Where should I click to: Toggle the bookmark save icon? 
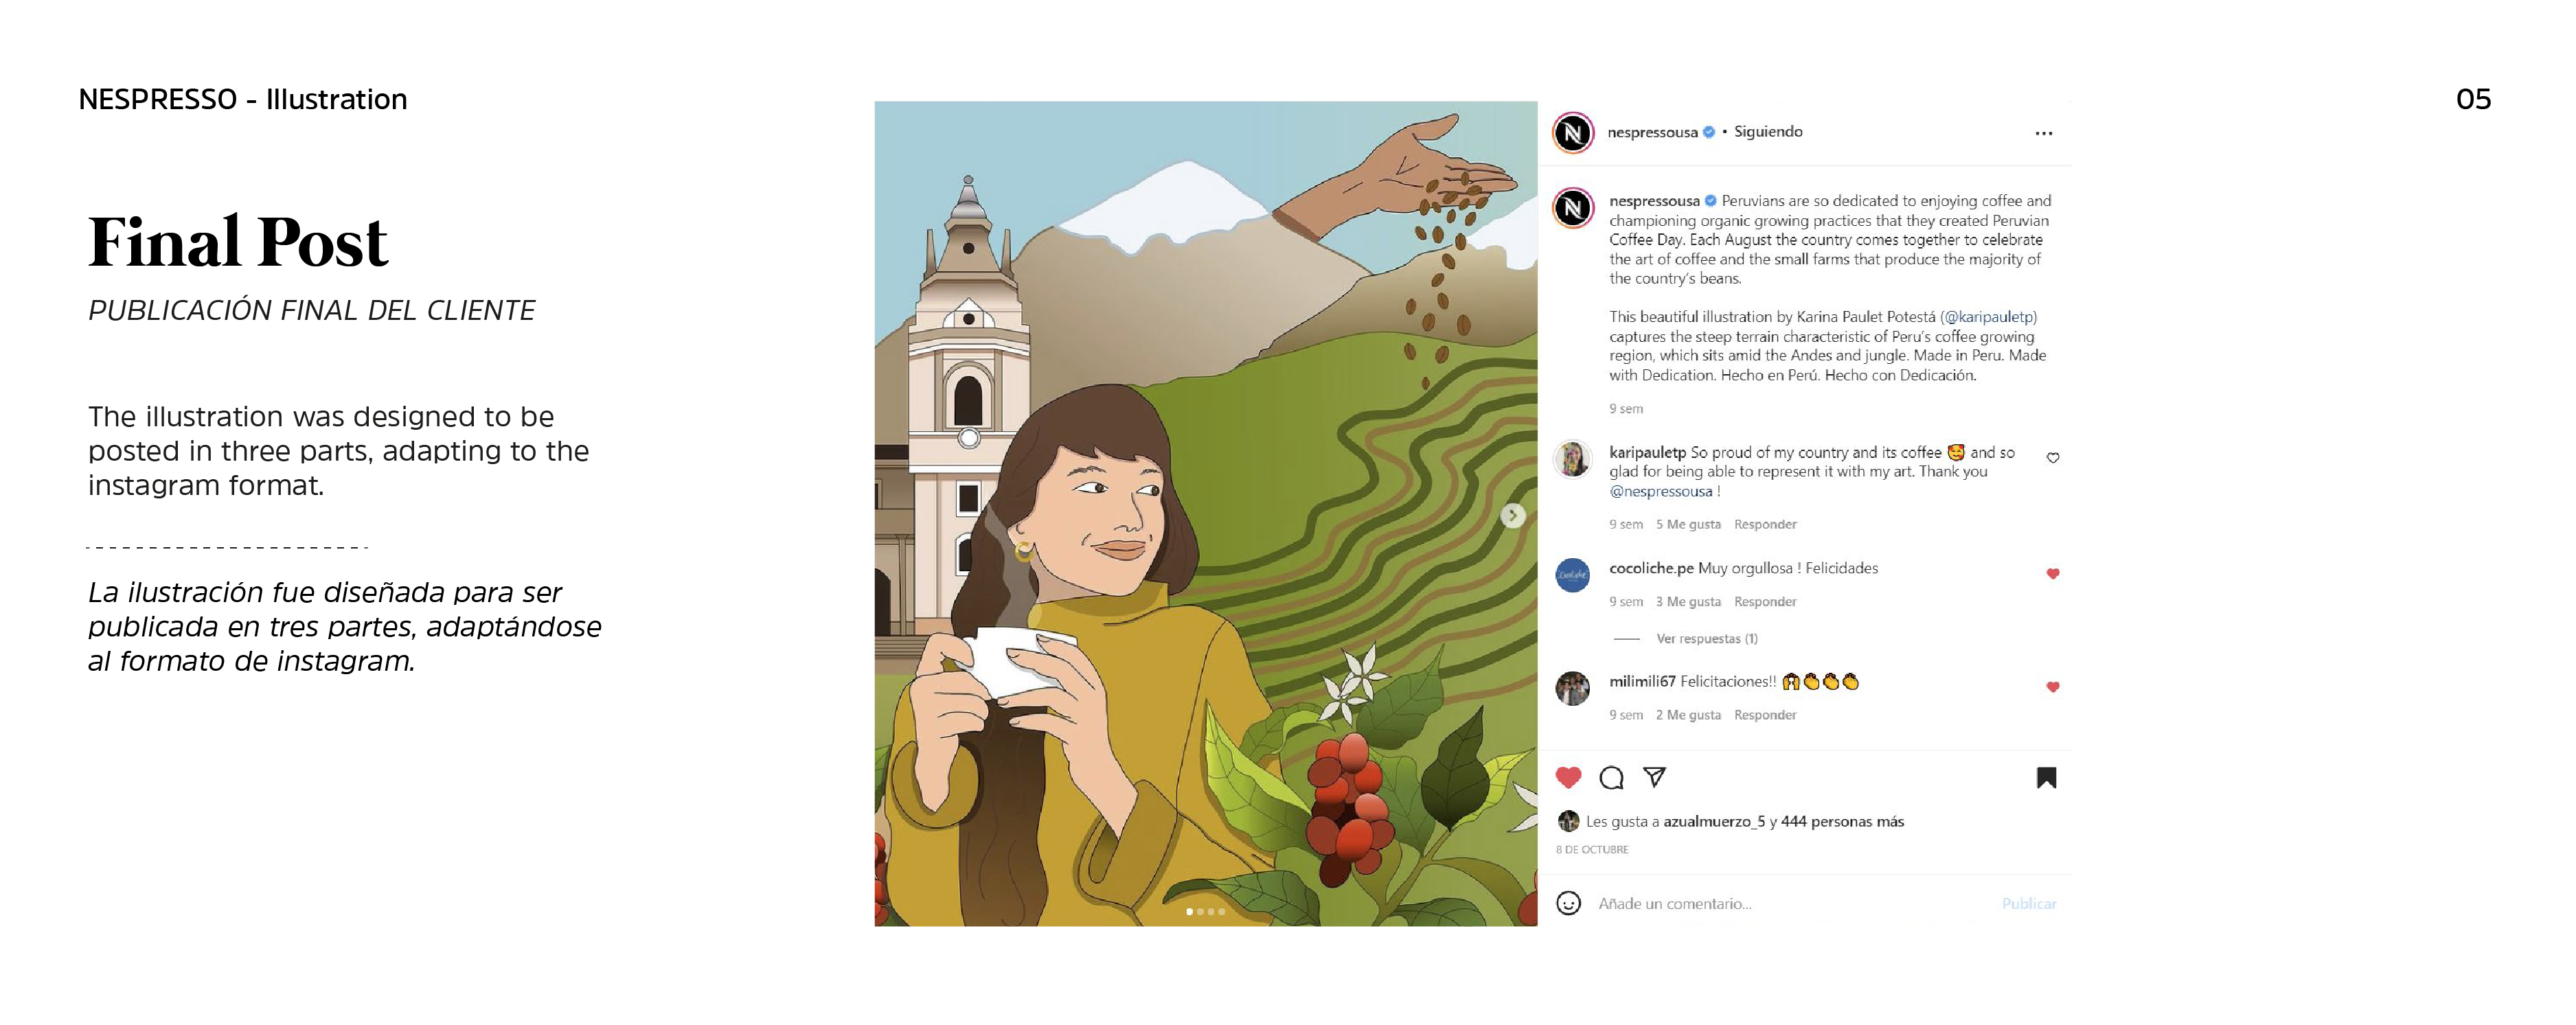tap(2046, 777)
